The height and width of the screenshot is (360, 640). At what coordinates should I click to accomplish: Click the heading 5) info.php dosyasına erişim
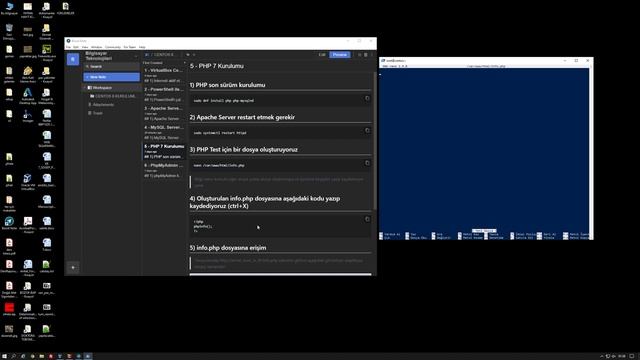228,248
